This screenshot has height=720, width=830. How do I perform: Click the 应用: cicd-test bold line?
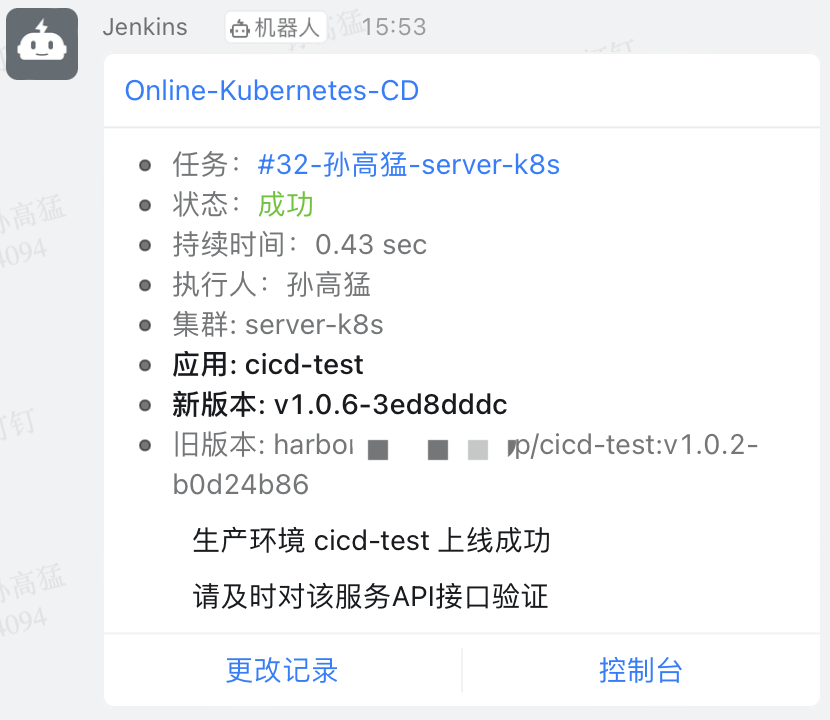[268, 365]
